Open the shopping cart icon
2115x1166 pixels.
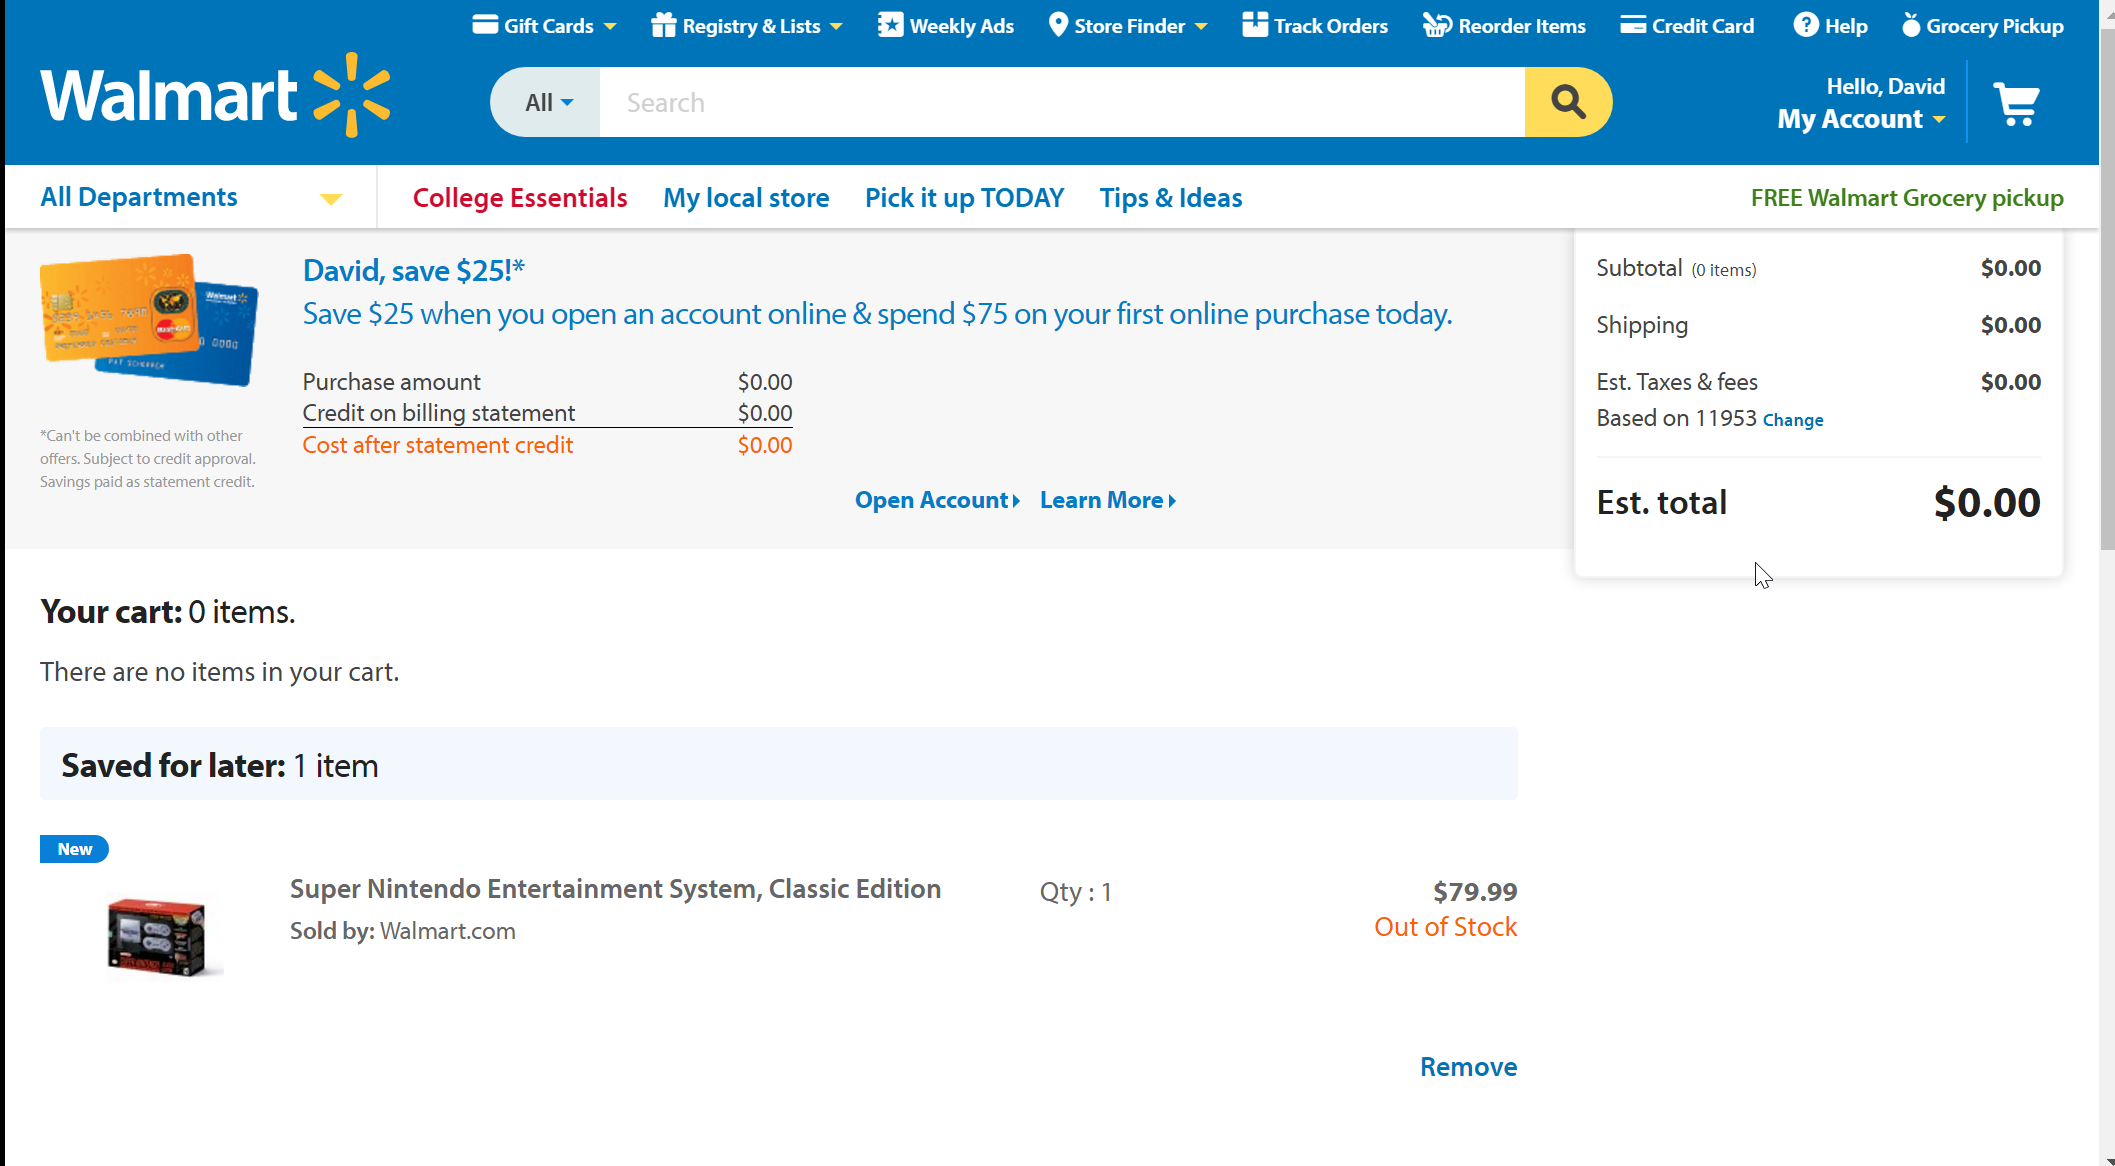pyautogui.click(x=2016, y=103)
